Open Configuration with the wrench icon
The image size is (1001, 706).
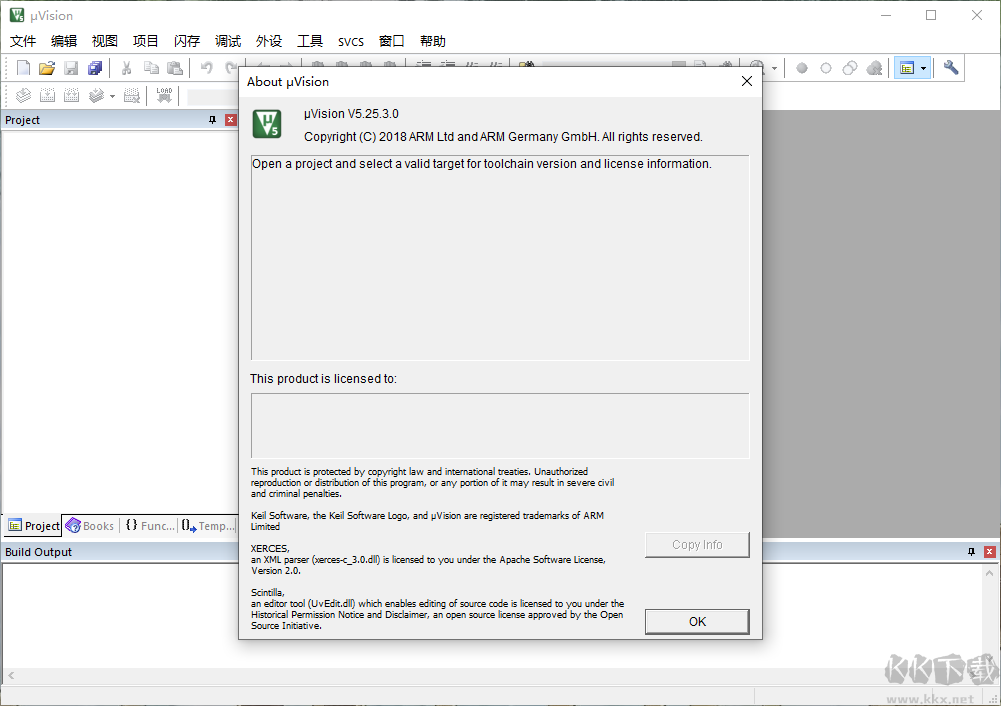[x=951, y=68]
